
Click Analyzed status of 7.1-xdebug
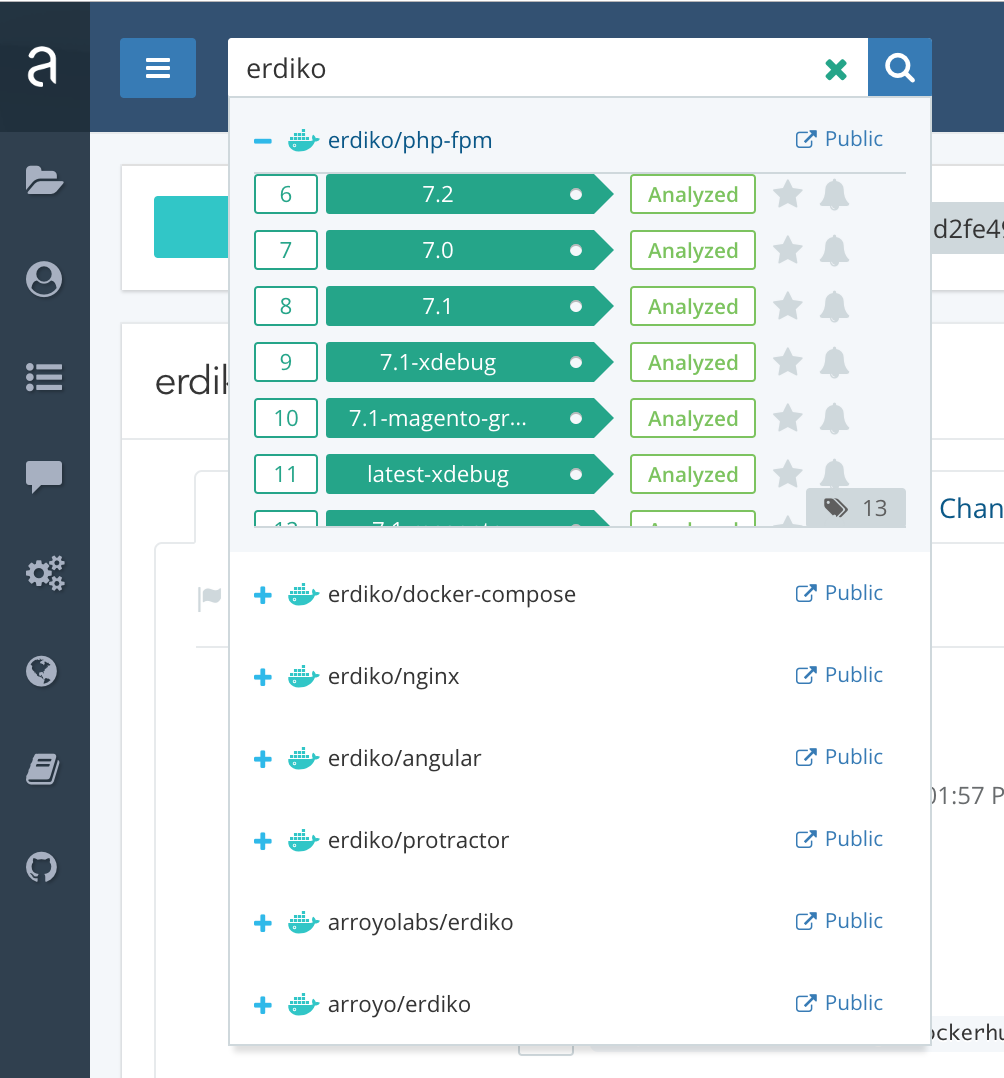[692, 362]
